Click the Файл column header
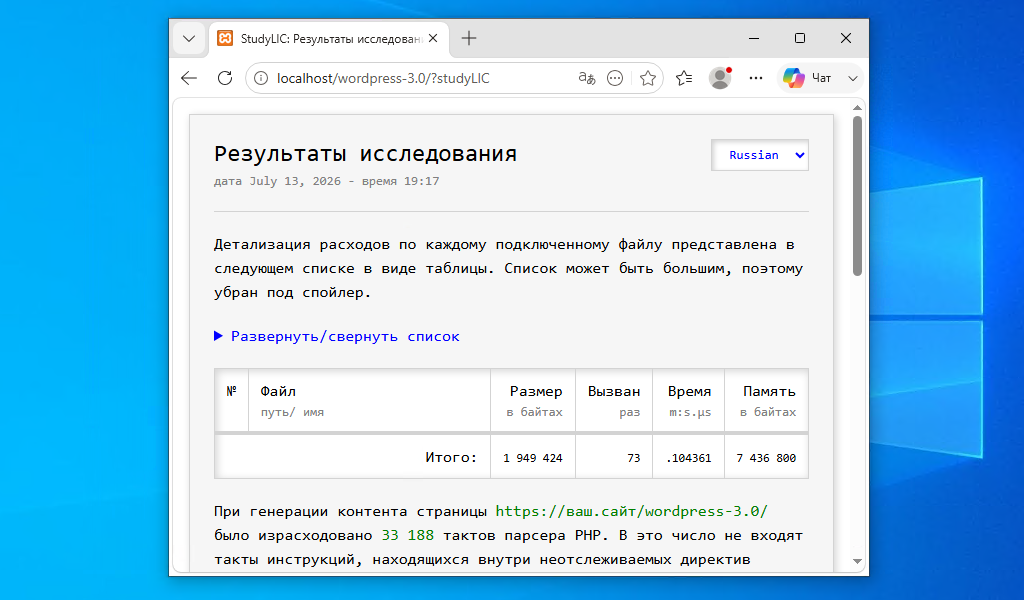This screenshot has height=600, width=1024. [370, 400]
